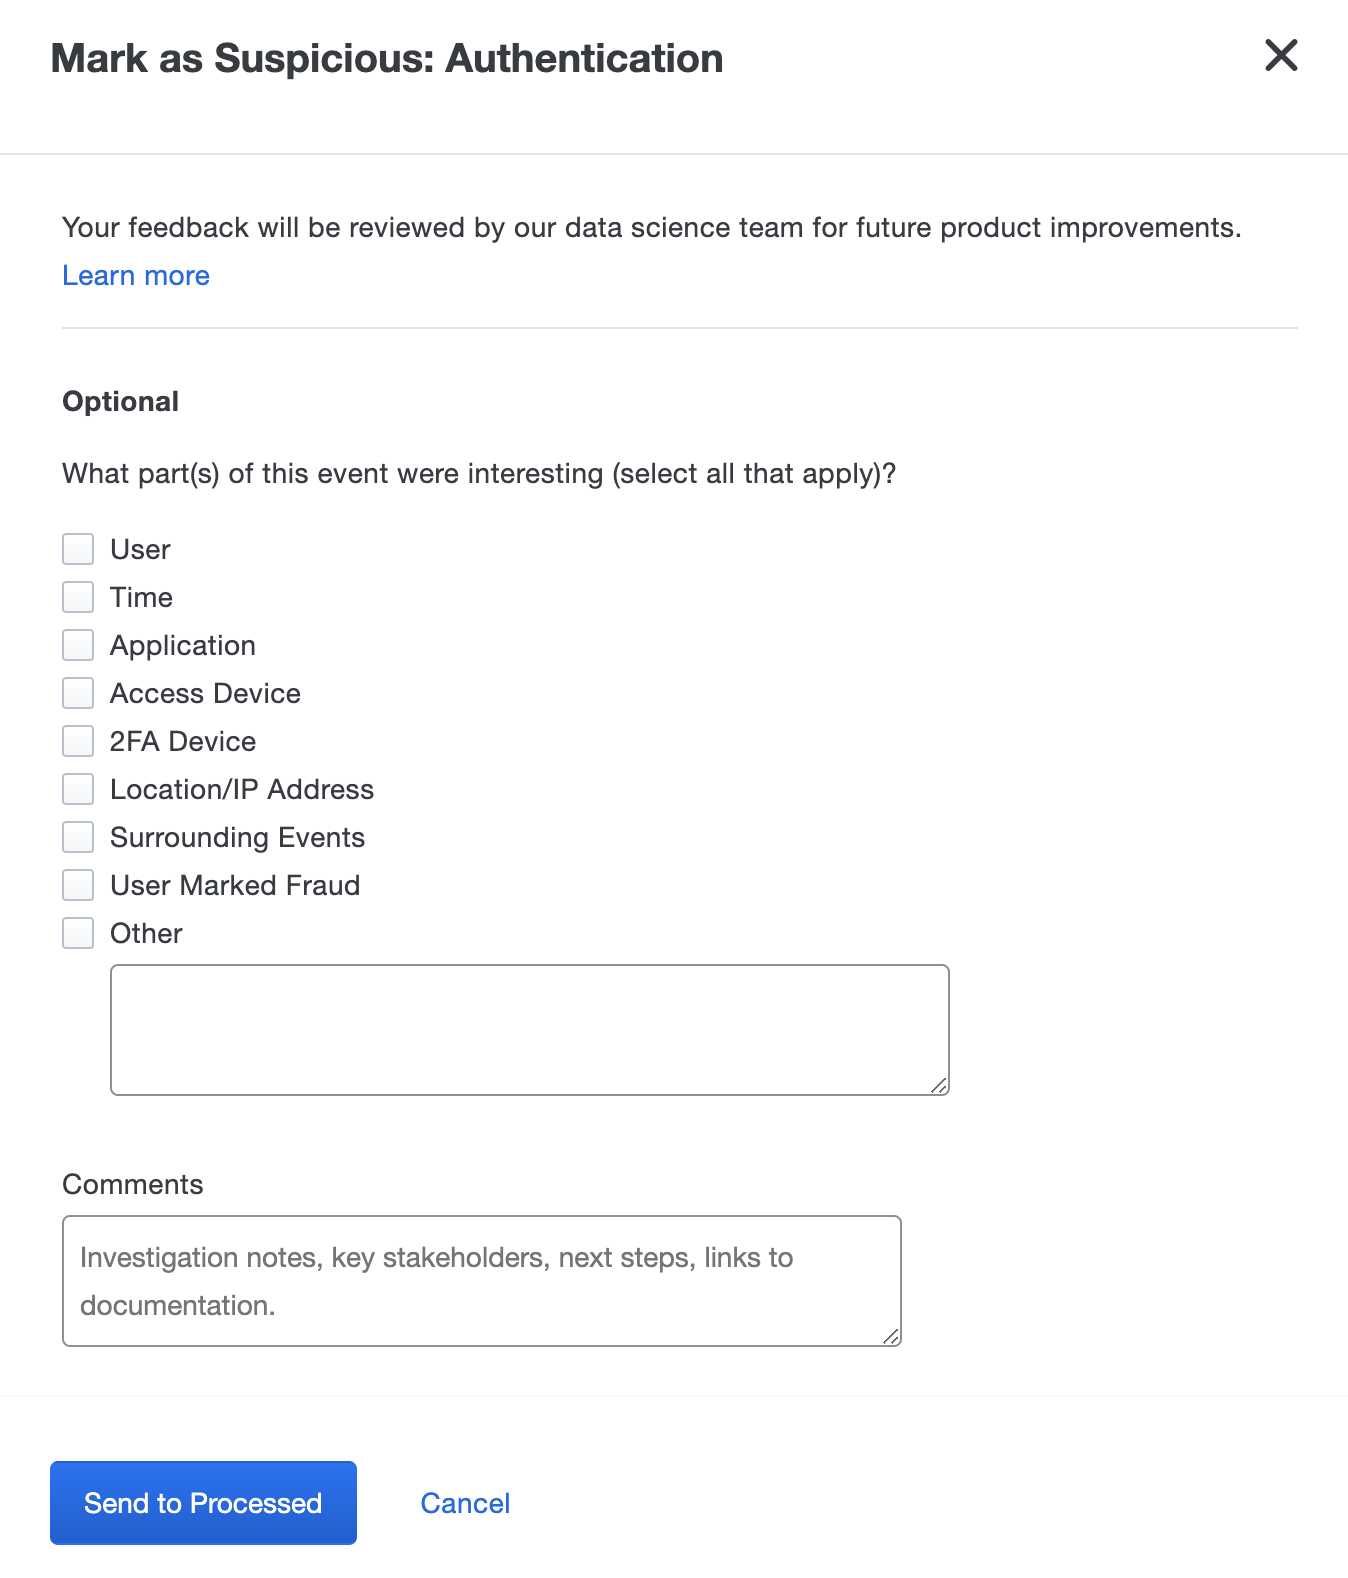Check the Surrounding Events option
This screenshot has width=1348, height=1578.
pos(78,836)
